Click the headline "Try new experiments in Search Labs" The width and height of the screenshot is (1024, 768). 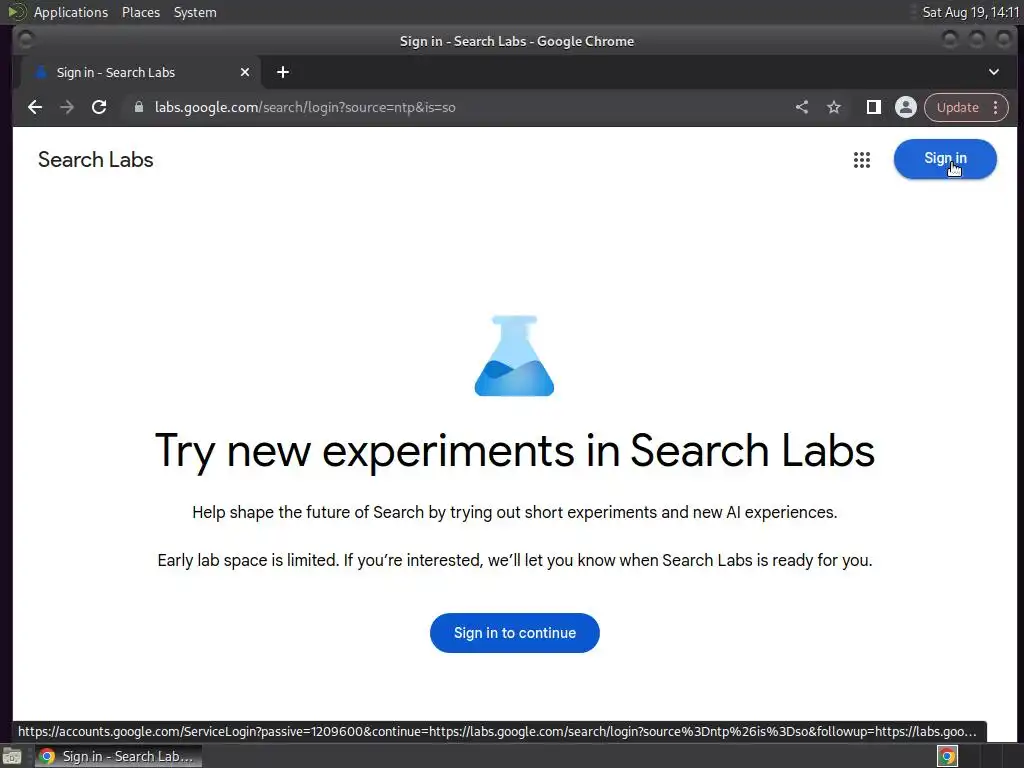(515, 451)
